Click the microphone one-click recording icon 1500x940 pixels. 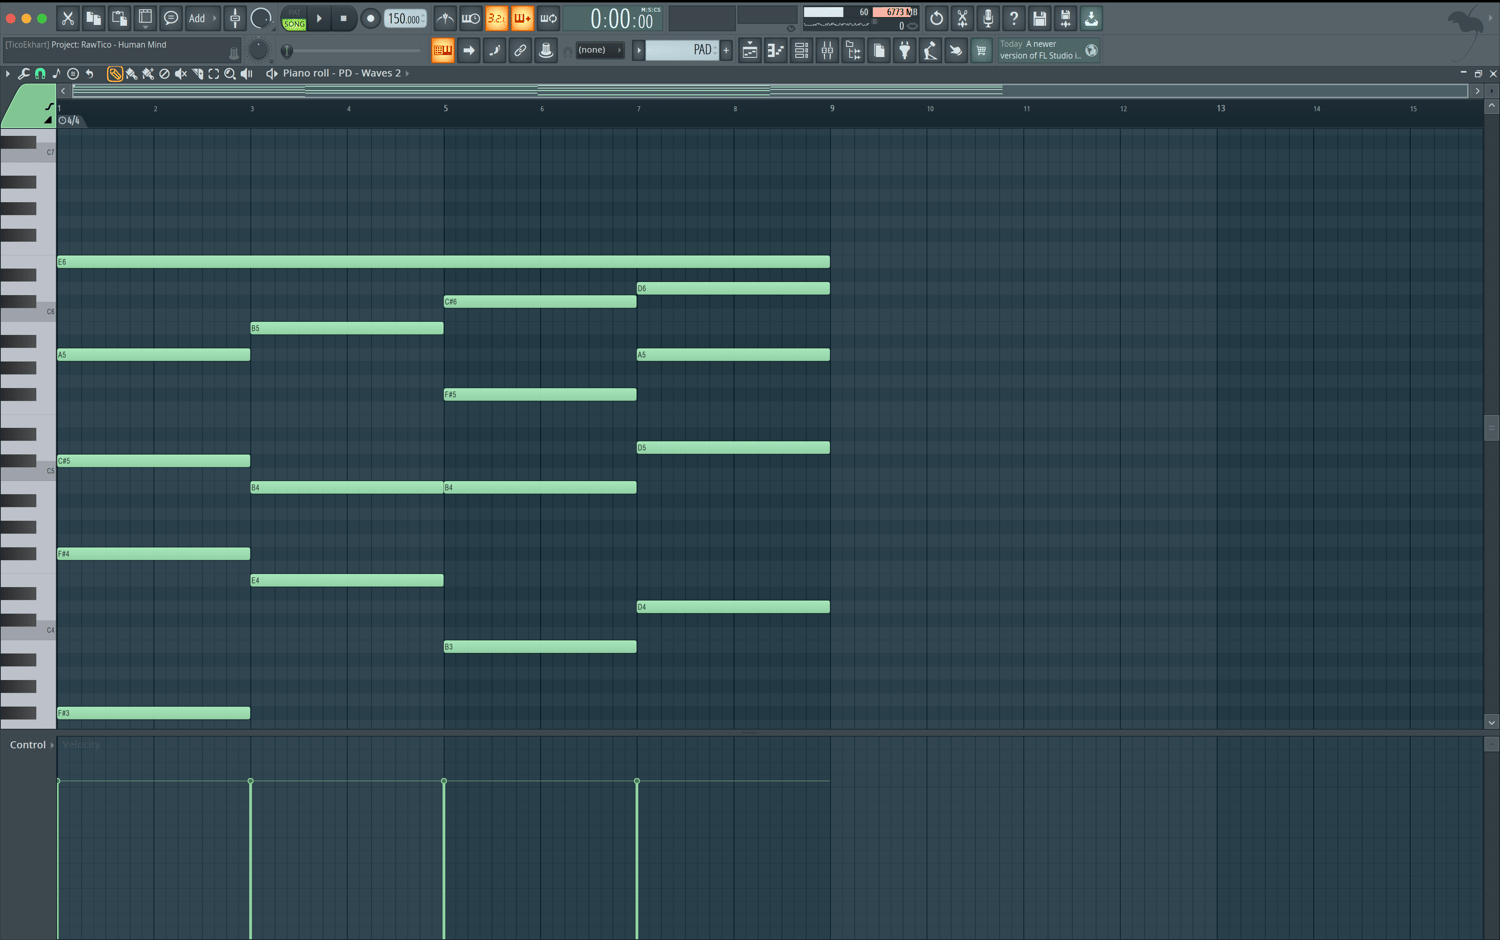coord(988,18)
